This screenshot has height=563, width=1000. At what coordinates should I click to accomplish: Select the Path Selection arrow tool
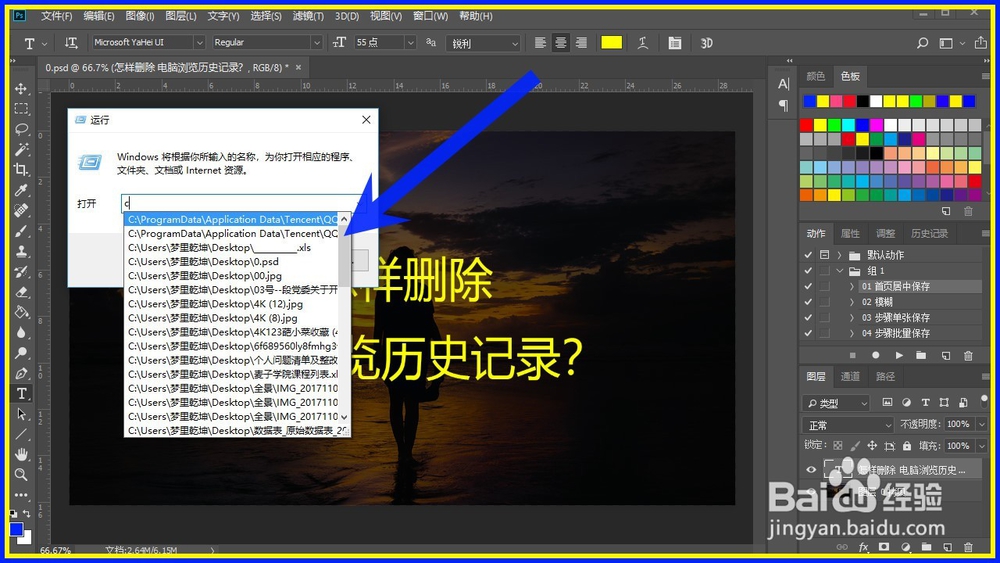[x=21, y=414]
